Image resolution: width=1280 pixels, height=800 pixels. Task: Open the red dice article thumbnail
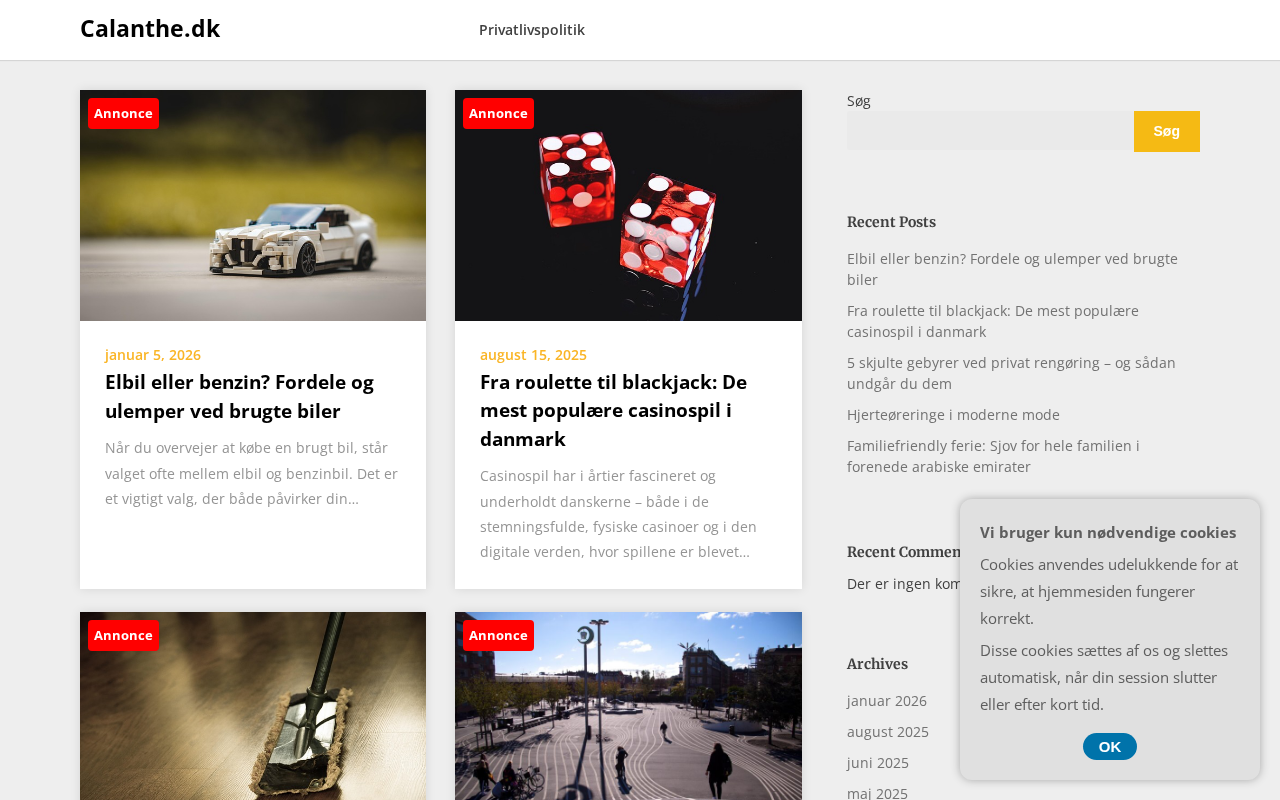(x=628, y=205)
